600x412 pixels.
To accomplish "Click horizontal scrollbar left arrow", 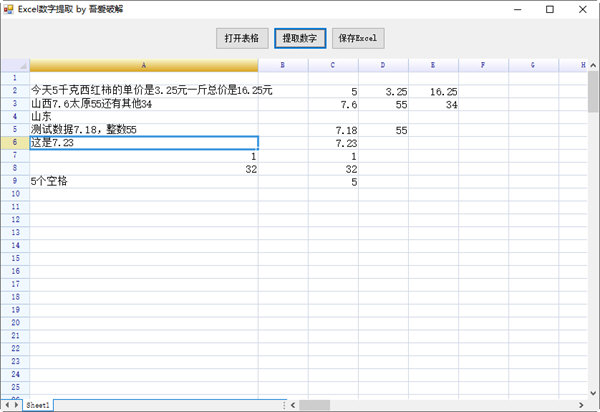I will point(292,405).
